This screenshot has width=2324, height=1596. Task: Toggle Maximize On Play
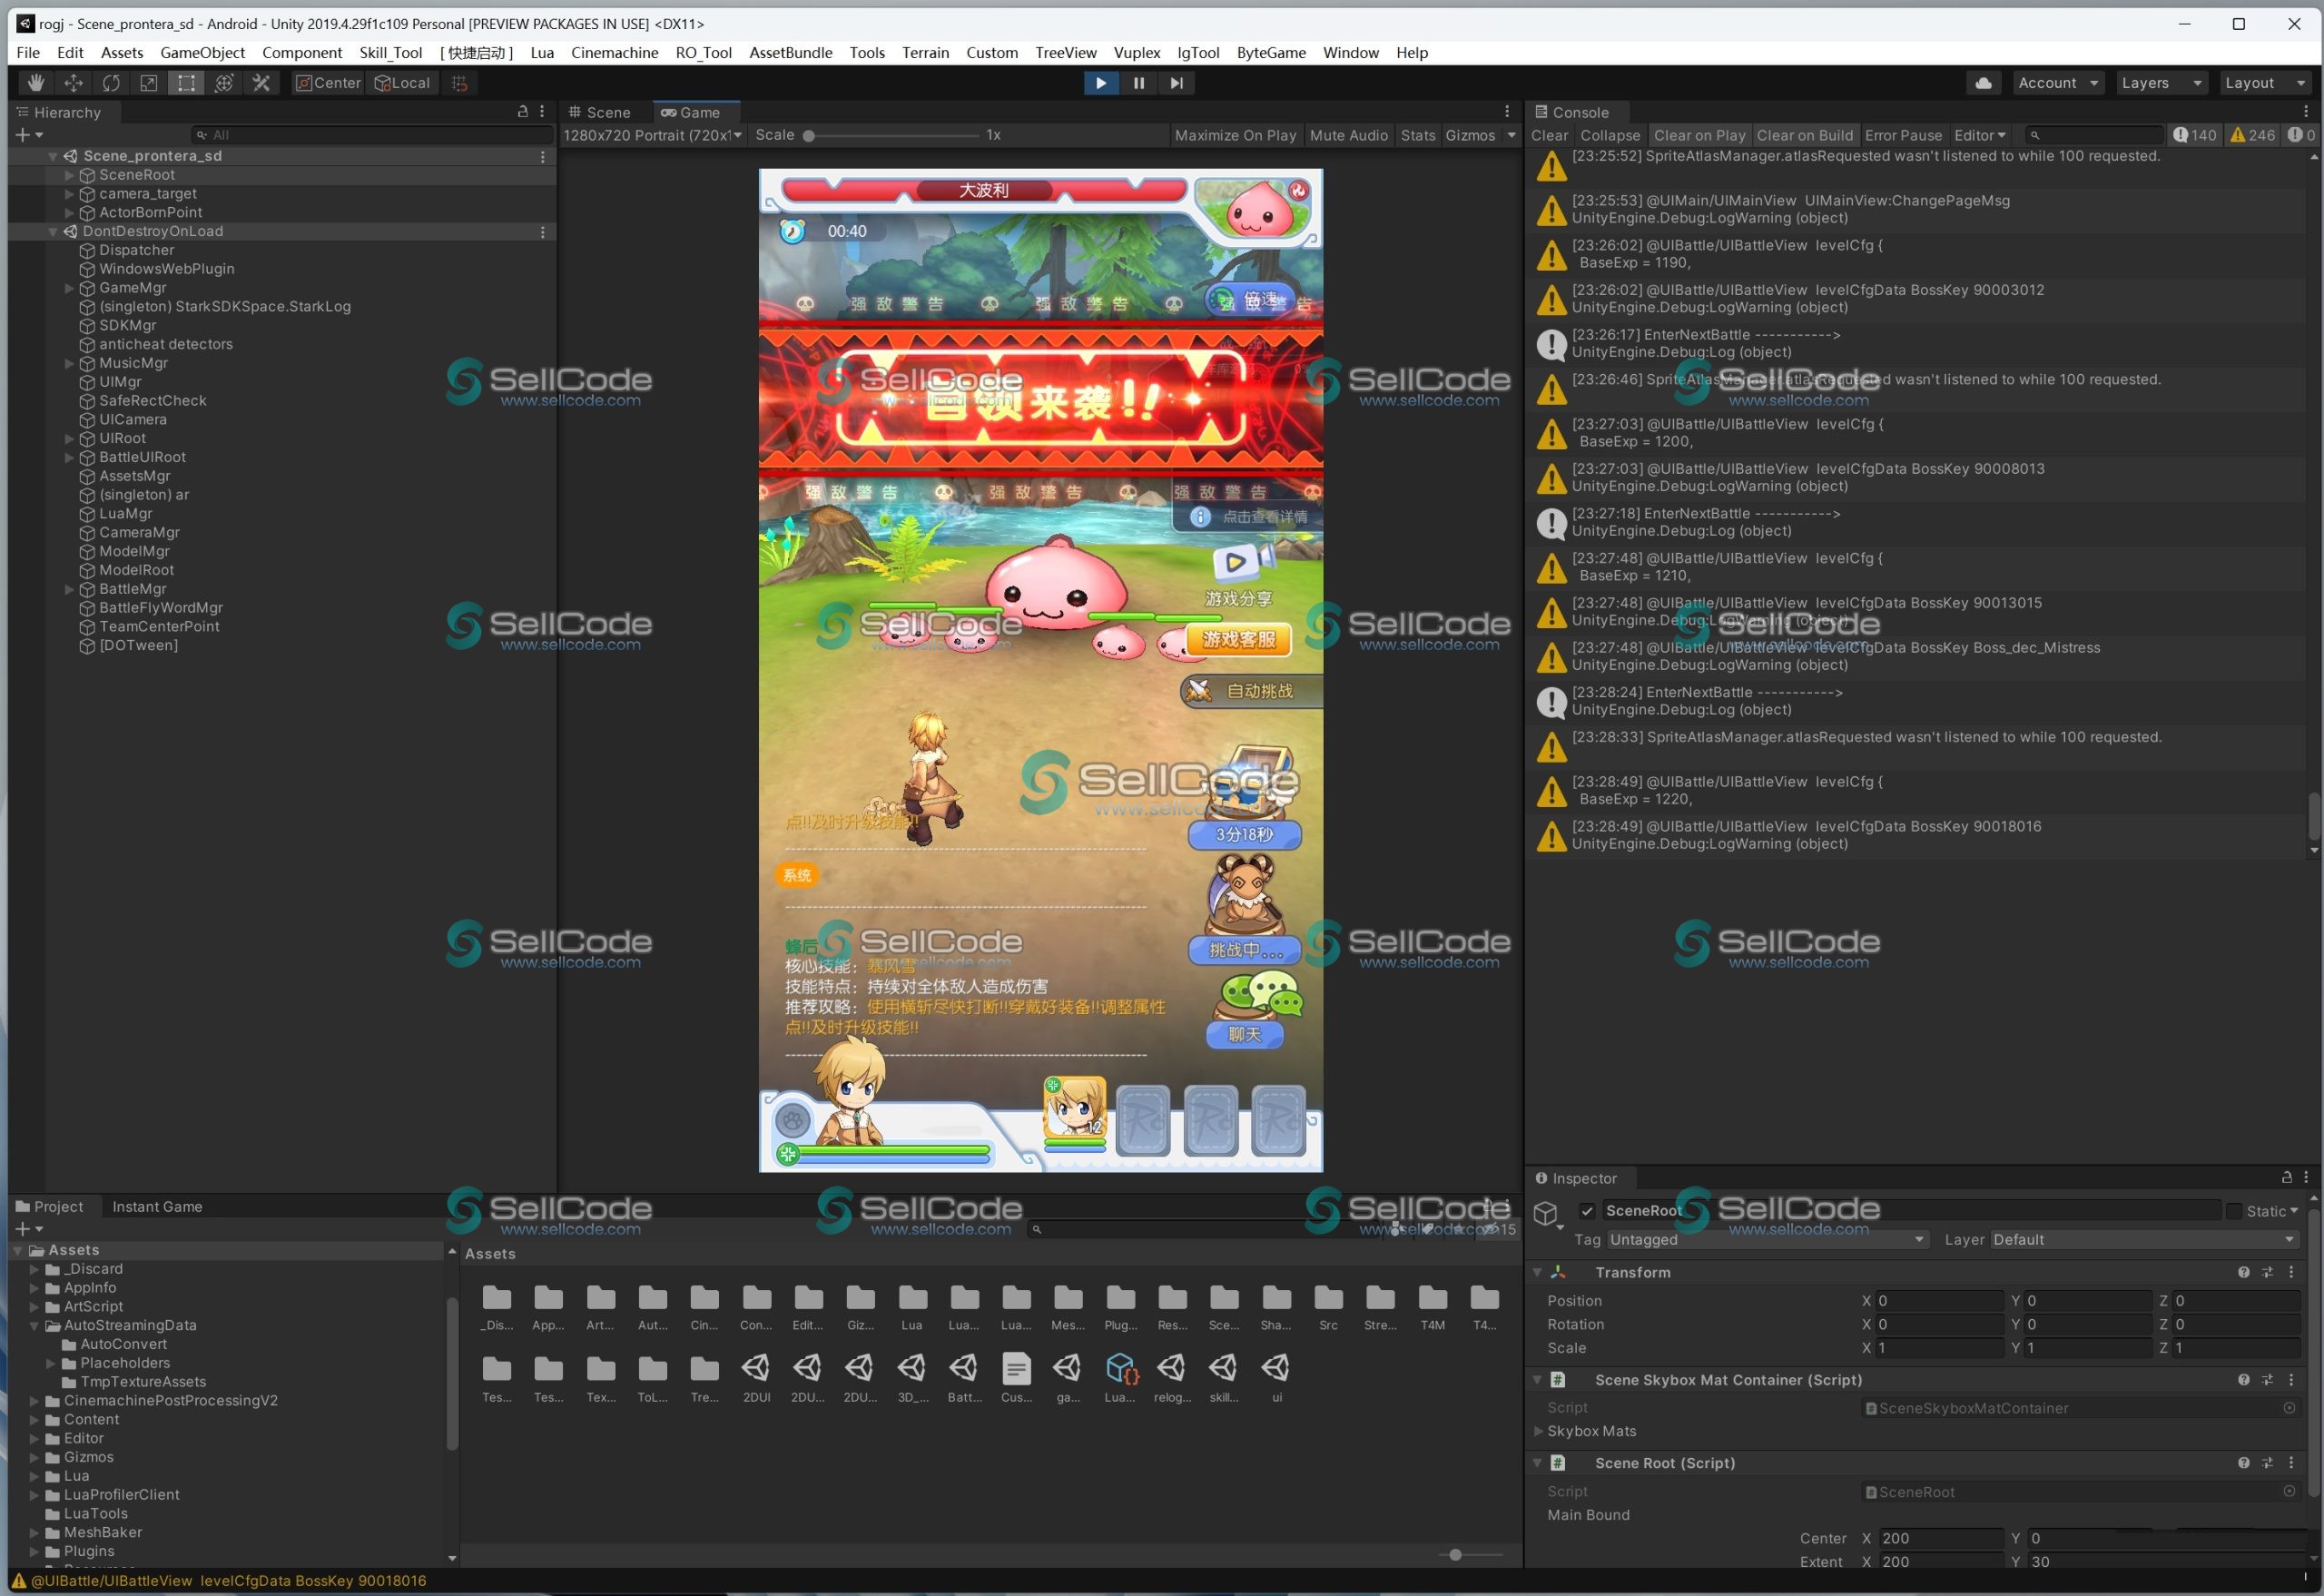(x=1235, y=135)
